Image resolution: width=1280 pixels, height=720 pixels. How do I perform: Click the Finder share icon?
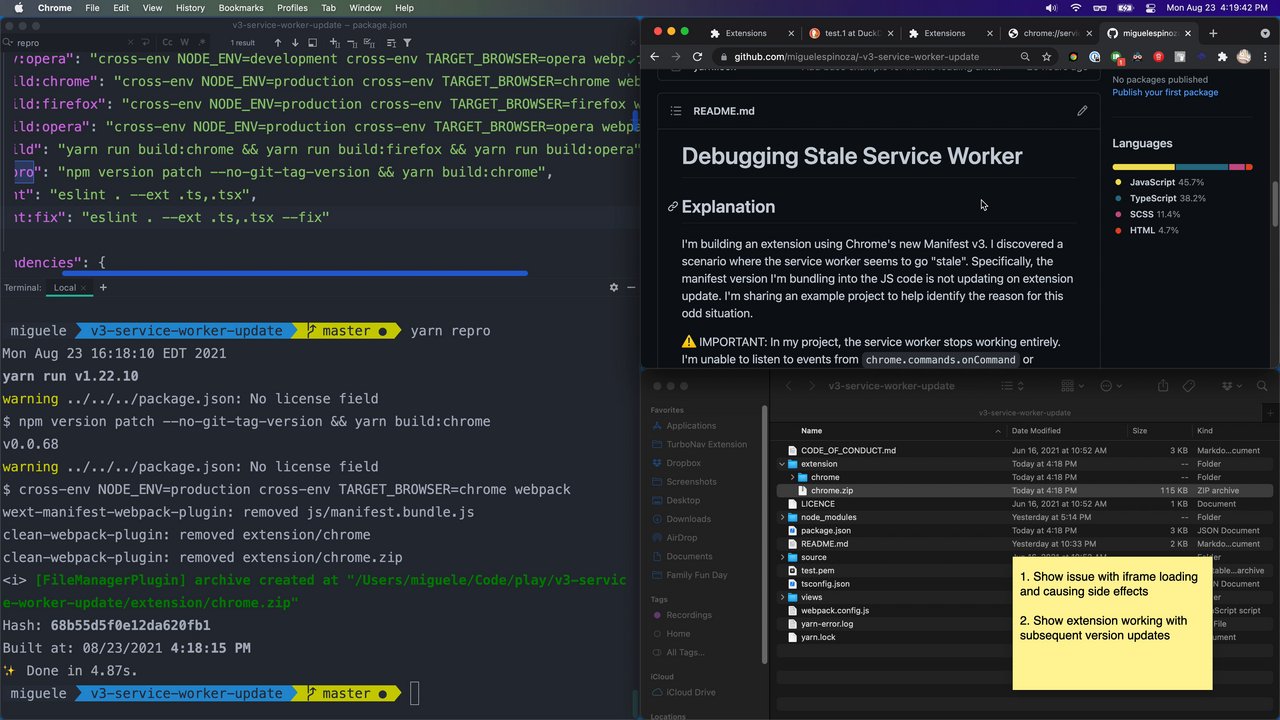tap(1163, 386)
